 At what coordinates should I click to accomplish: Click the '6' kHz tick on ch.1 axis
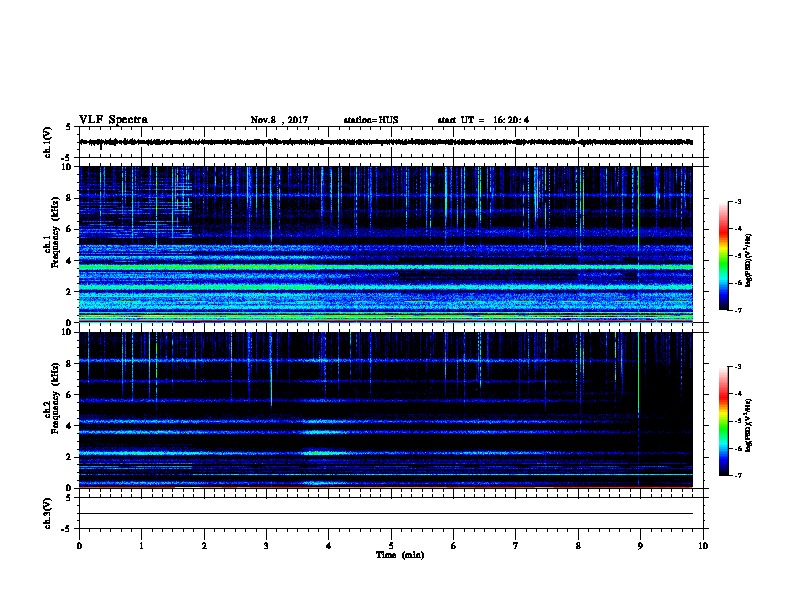click(69, 229)
